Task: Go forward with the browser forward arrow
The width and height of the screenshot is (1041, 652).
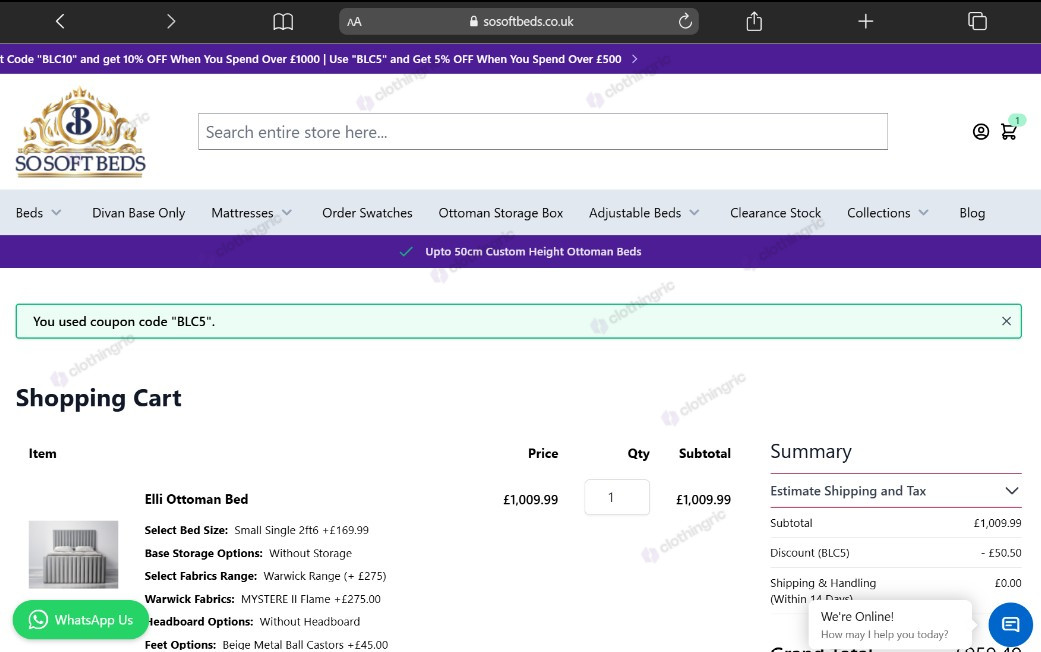Action: 171,21
